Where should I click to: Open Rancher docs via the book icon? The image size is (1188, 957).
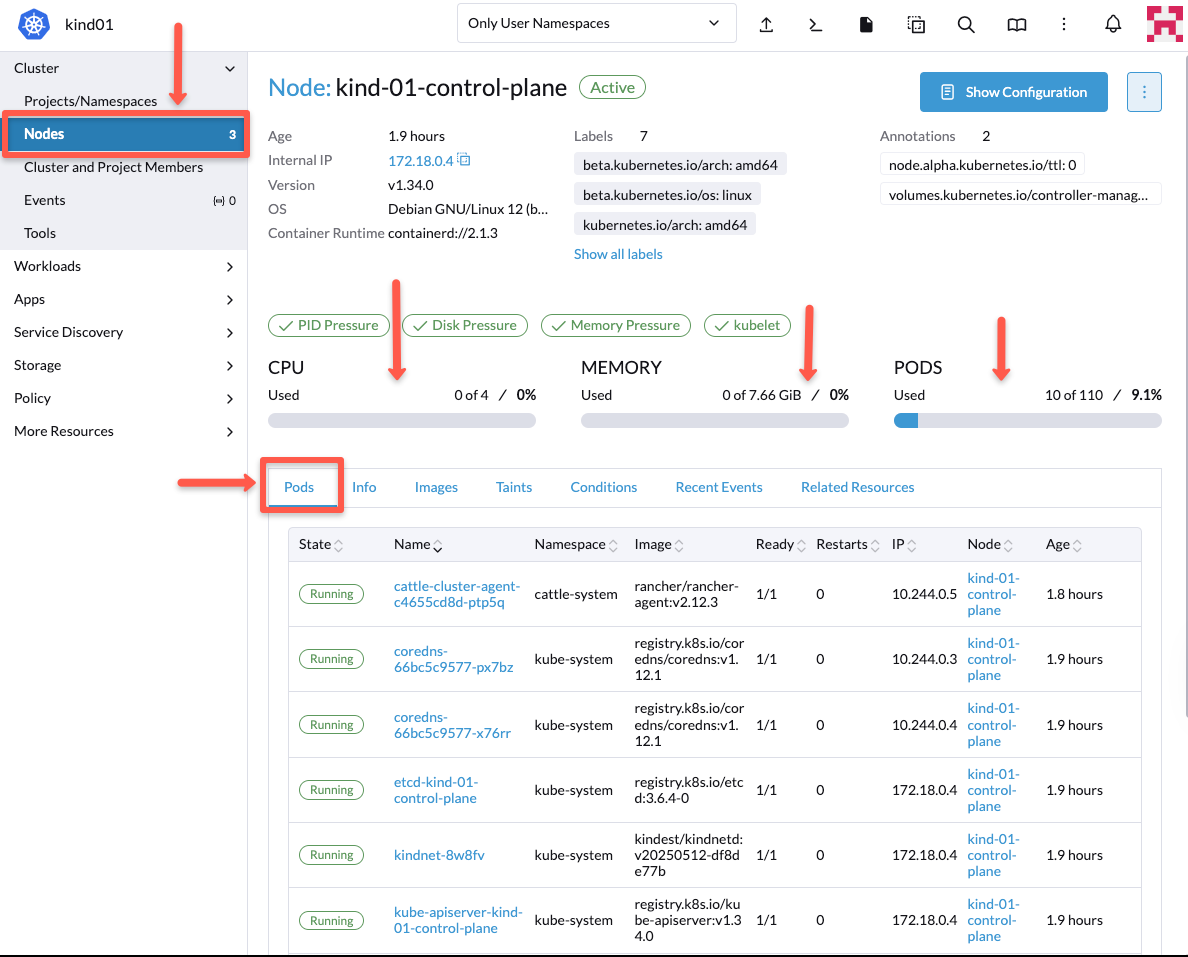pyautogui.click(x=1016, y=23)
